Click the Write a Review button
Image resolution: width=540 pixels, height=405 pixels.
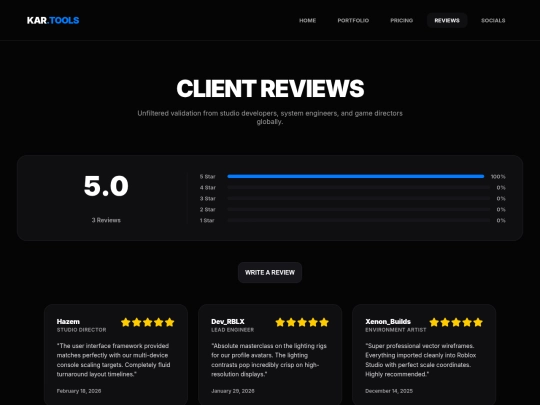click(x=270, y=272)
